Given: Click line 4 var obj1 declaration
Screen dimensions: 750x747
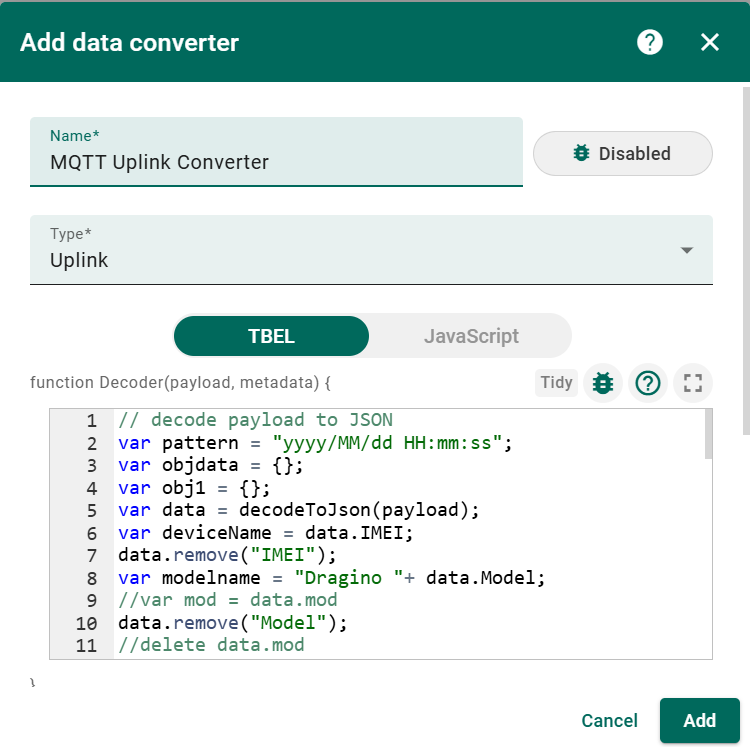Looking at the screenshot, I should click(x=194, y=488).
